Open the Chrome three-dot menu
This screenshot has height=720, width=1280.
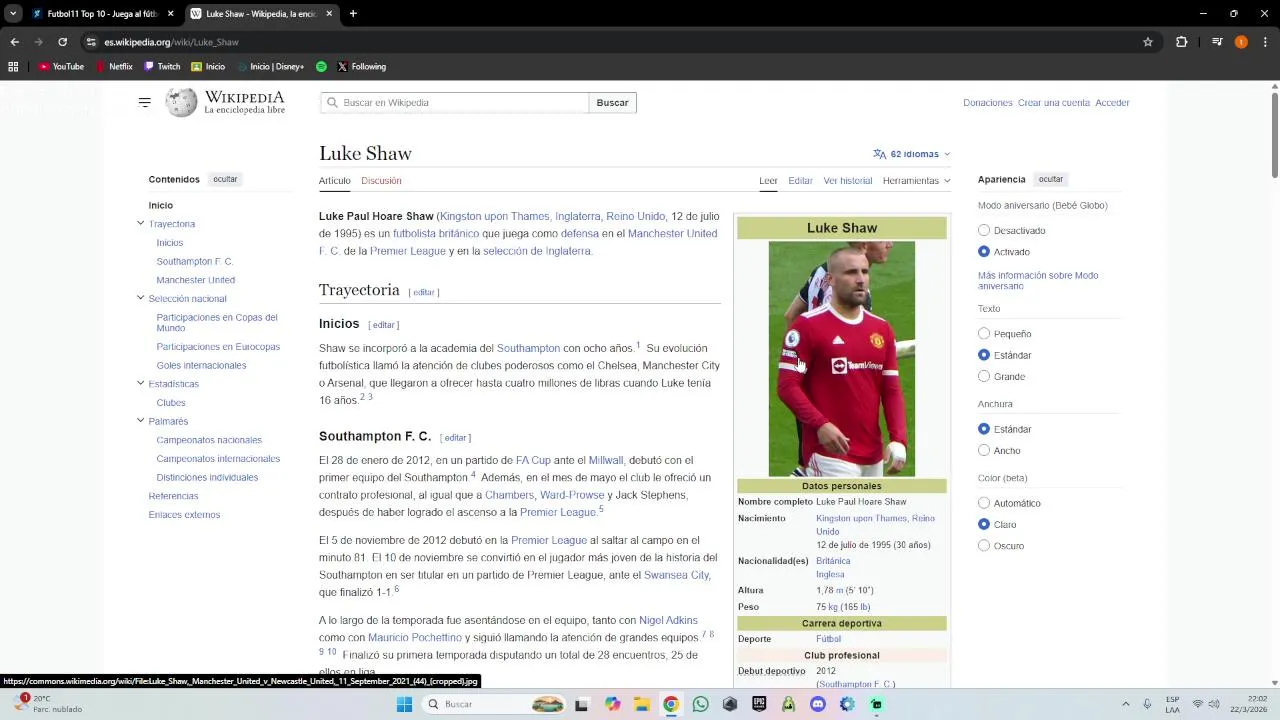[x=1265, y=42]
